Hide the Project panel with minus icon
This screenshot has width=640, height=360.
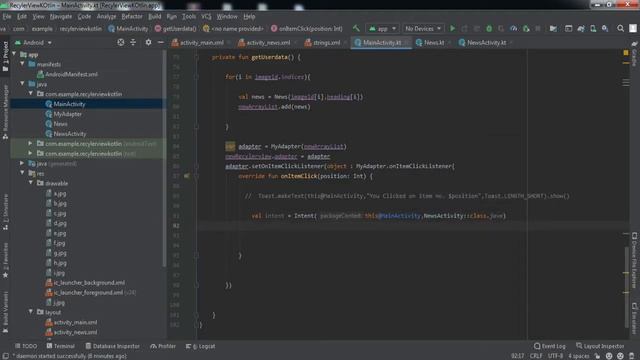pyautogui.click(x=160, y=42)
